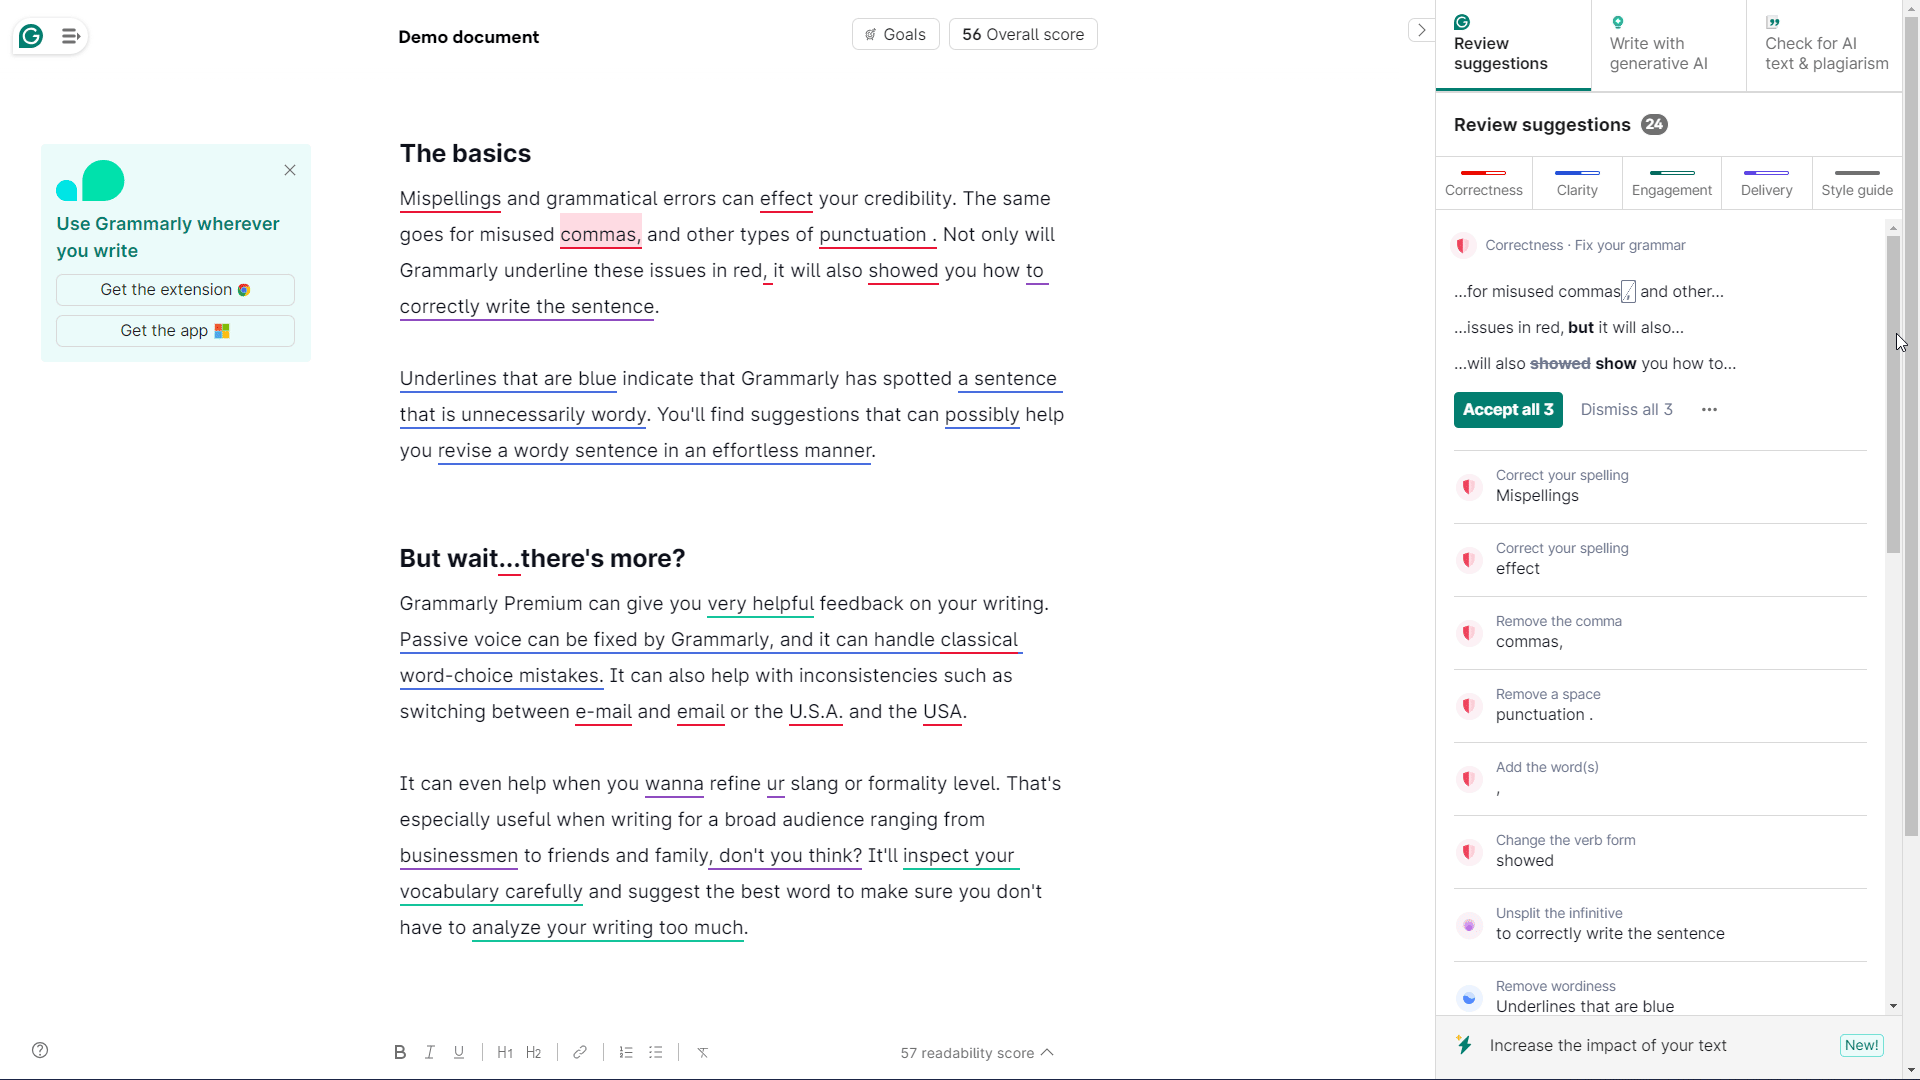Create a bulleted list

tap(656, 1052)
